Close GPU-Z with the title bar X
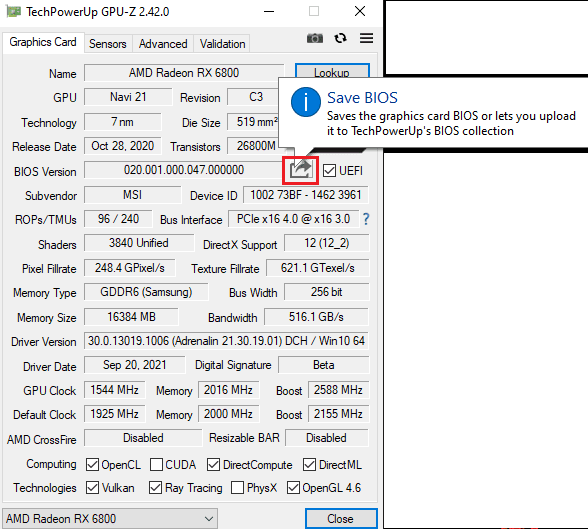 coord(360,12)
